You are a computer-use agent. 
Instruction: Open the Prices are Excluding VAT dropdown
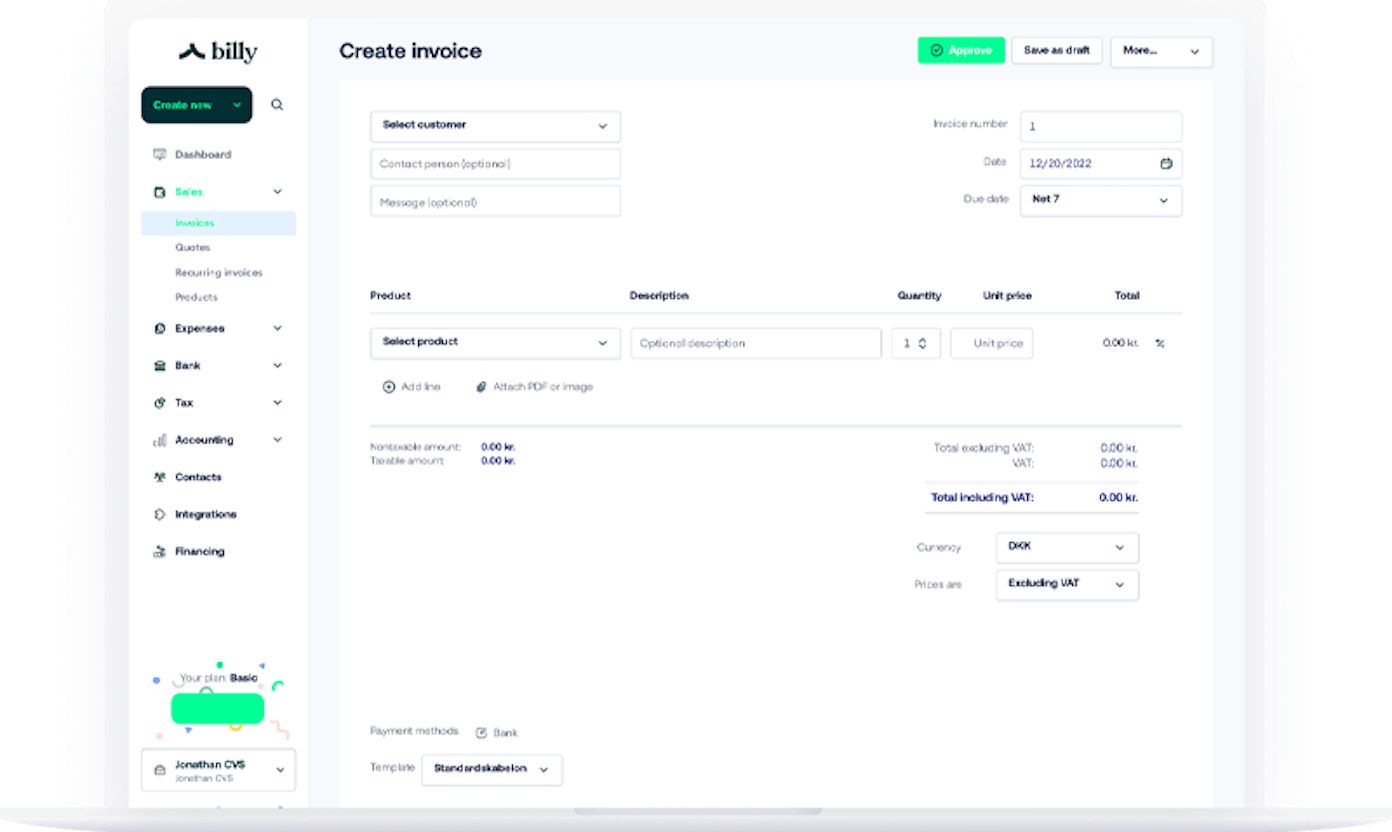click(1067, 585)
